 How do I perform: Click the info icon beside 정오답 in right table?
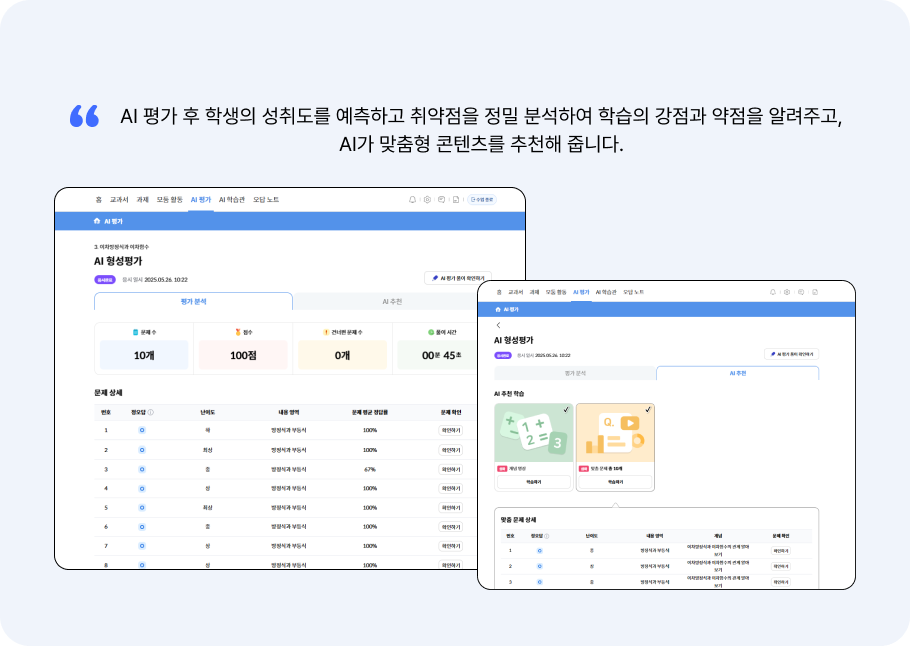click(547, 536)
